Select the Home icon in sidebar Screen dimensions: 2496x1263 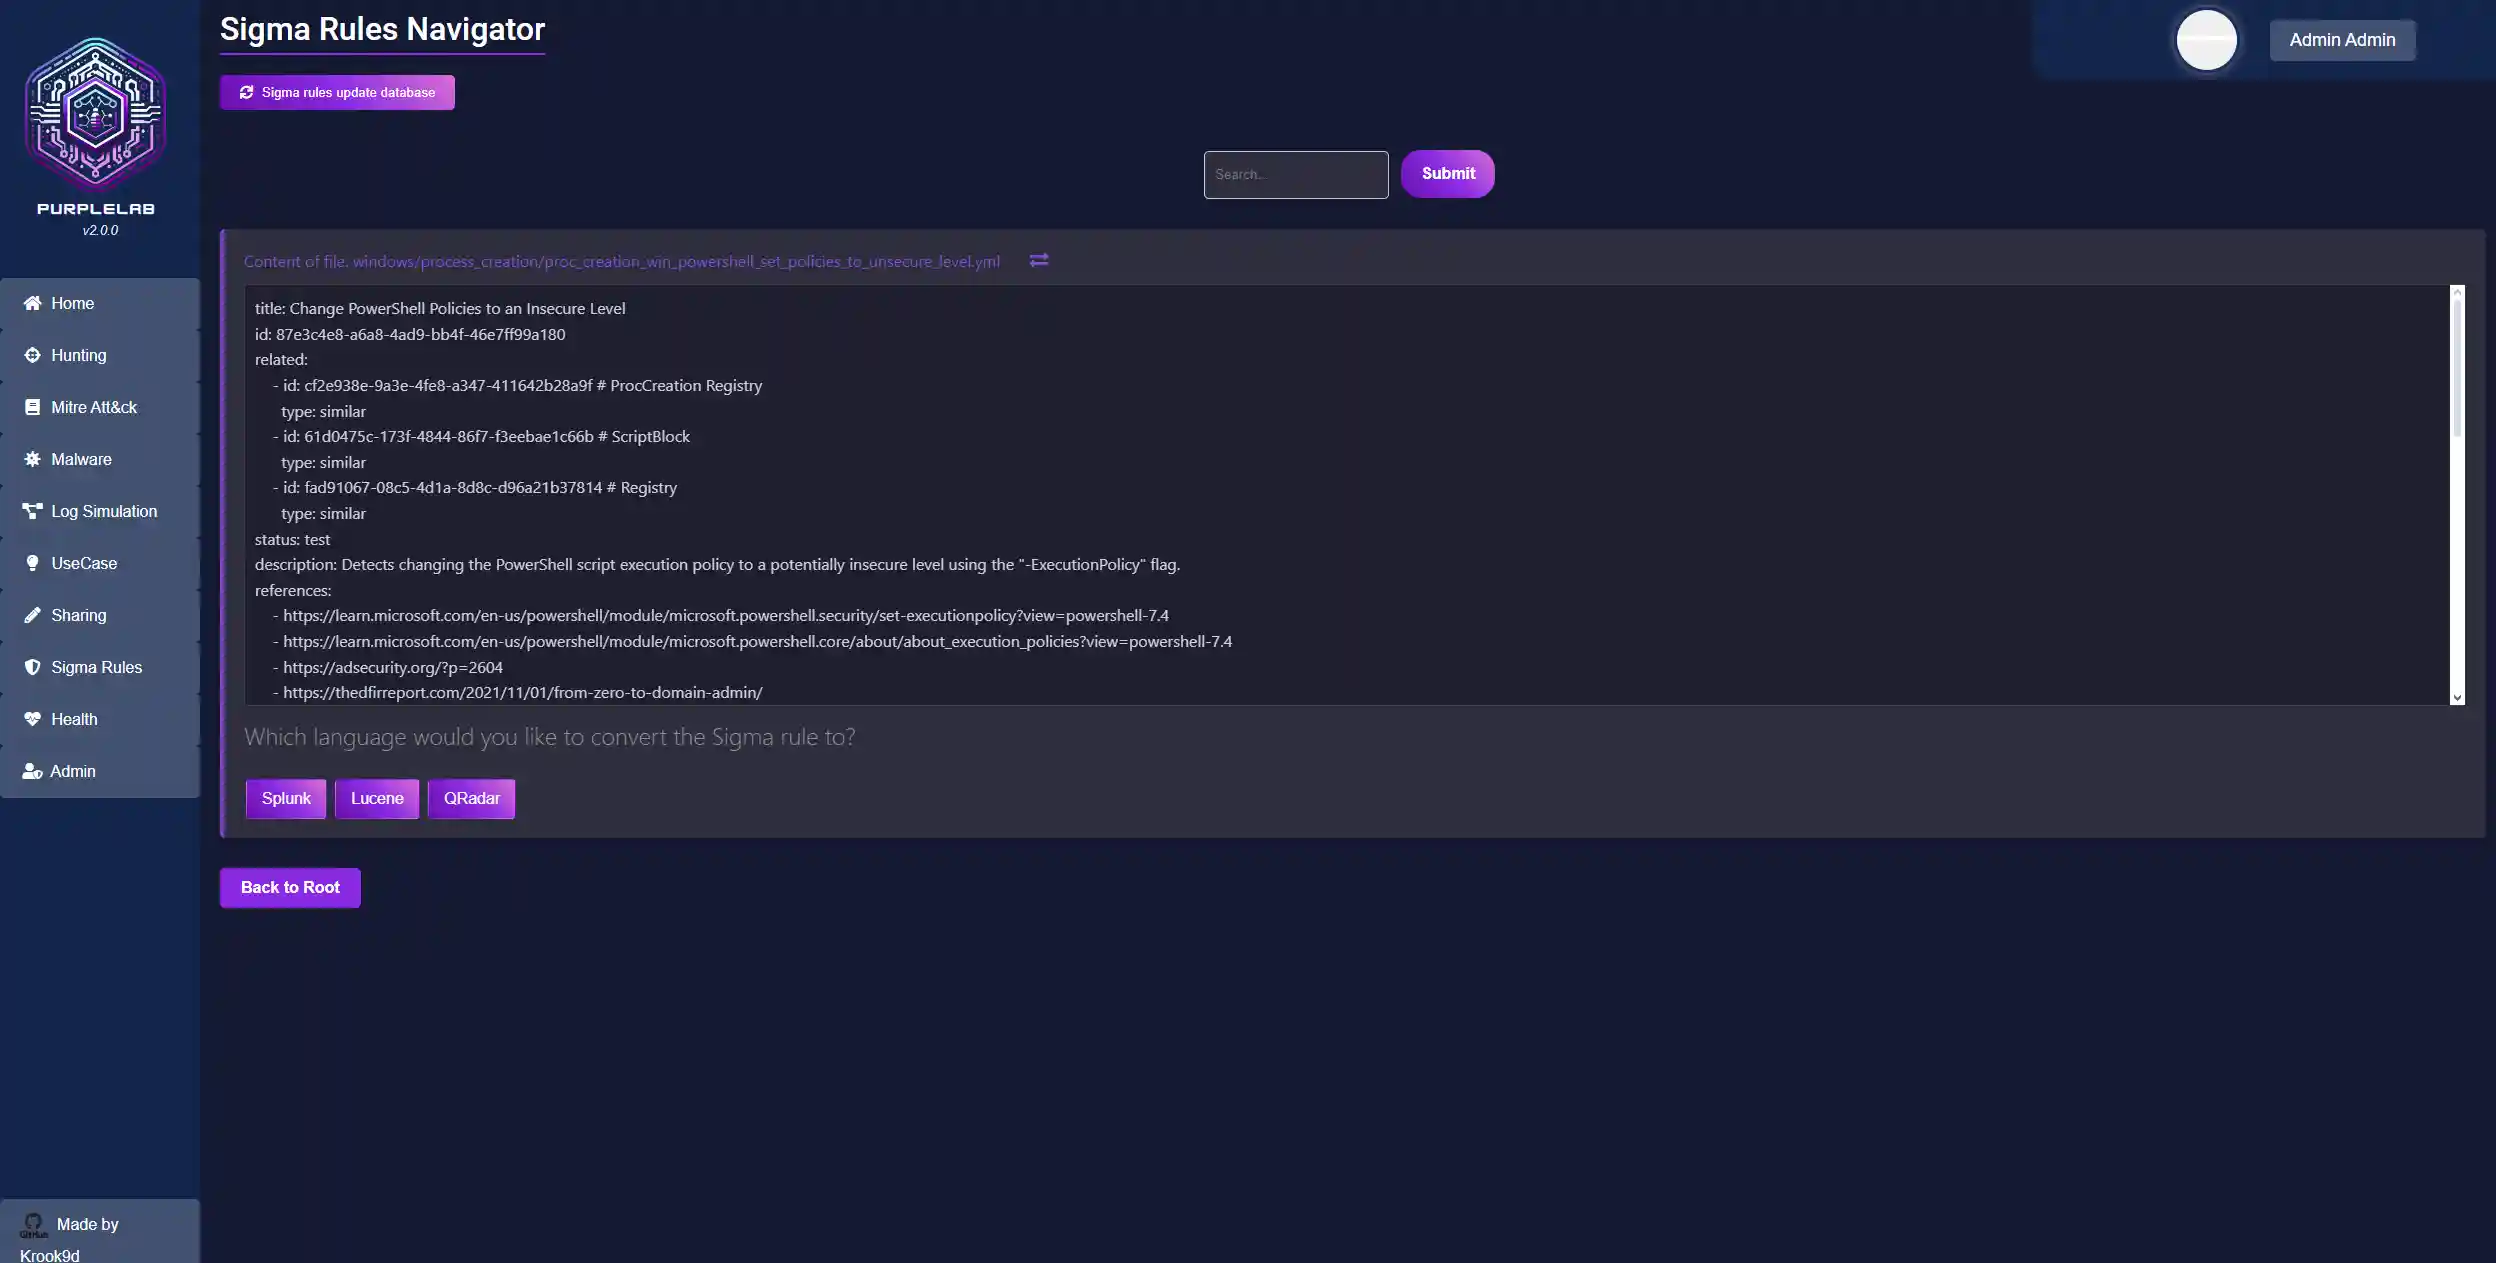[x=33, y=303]
